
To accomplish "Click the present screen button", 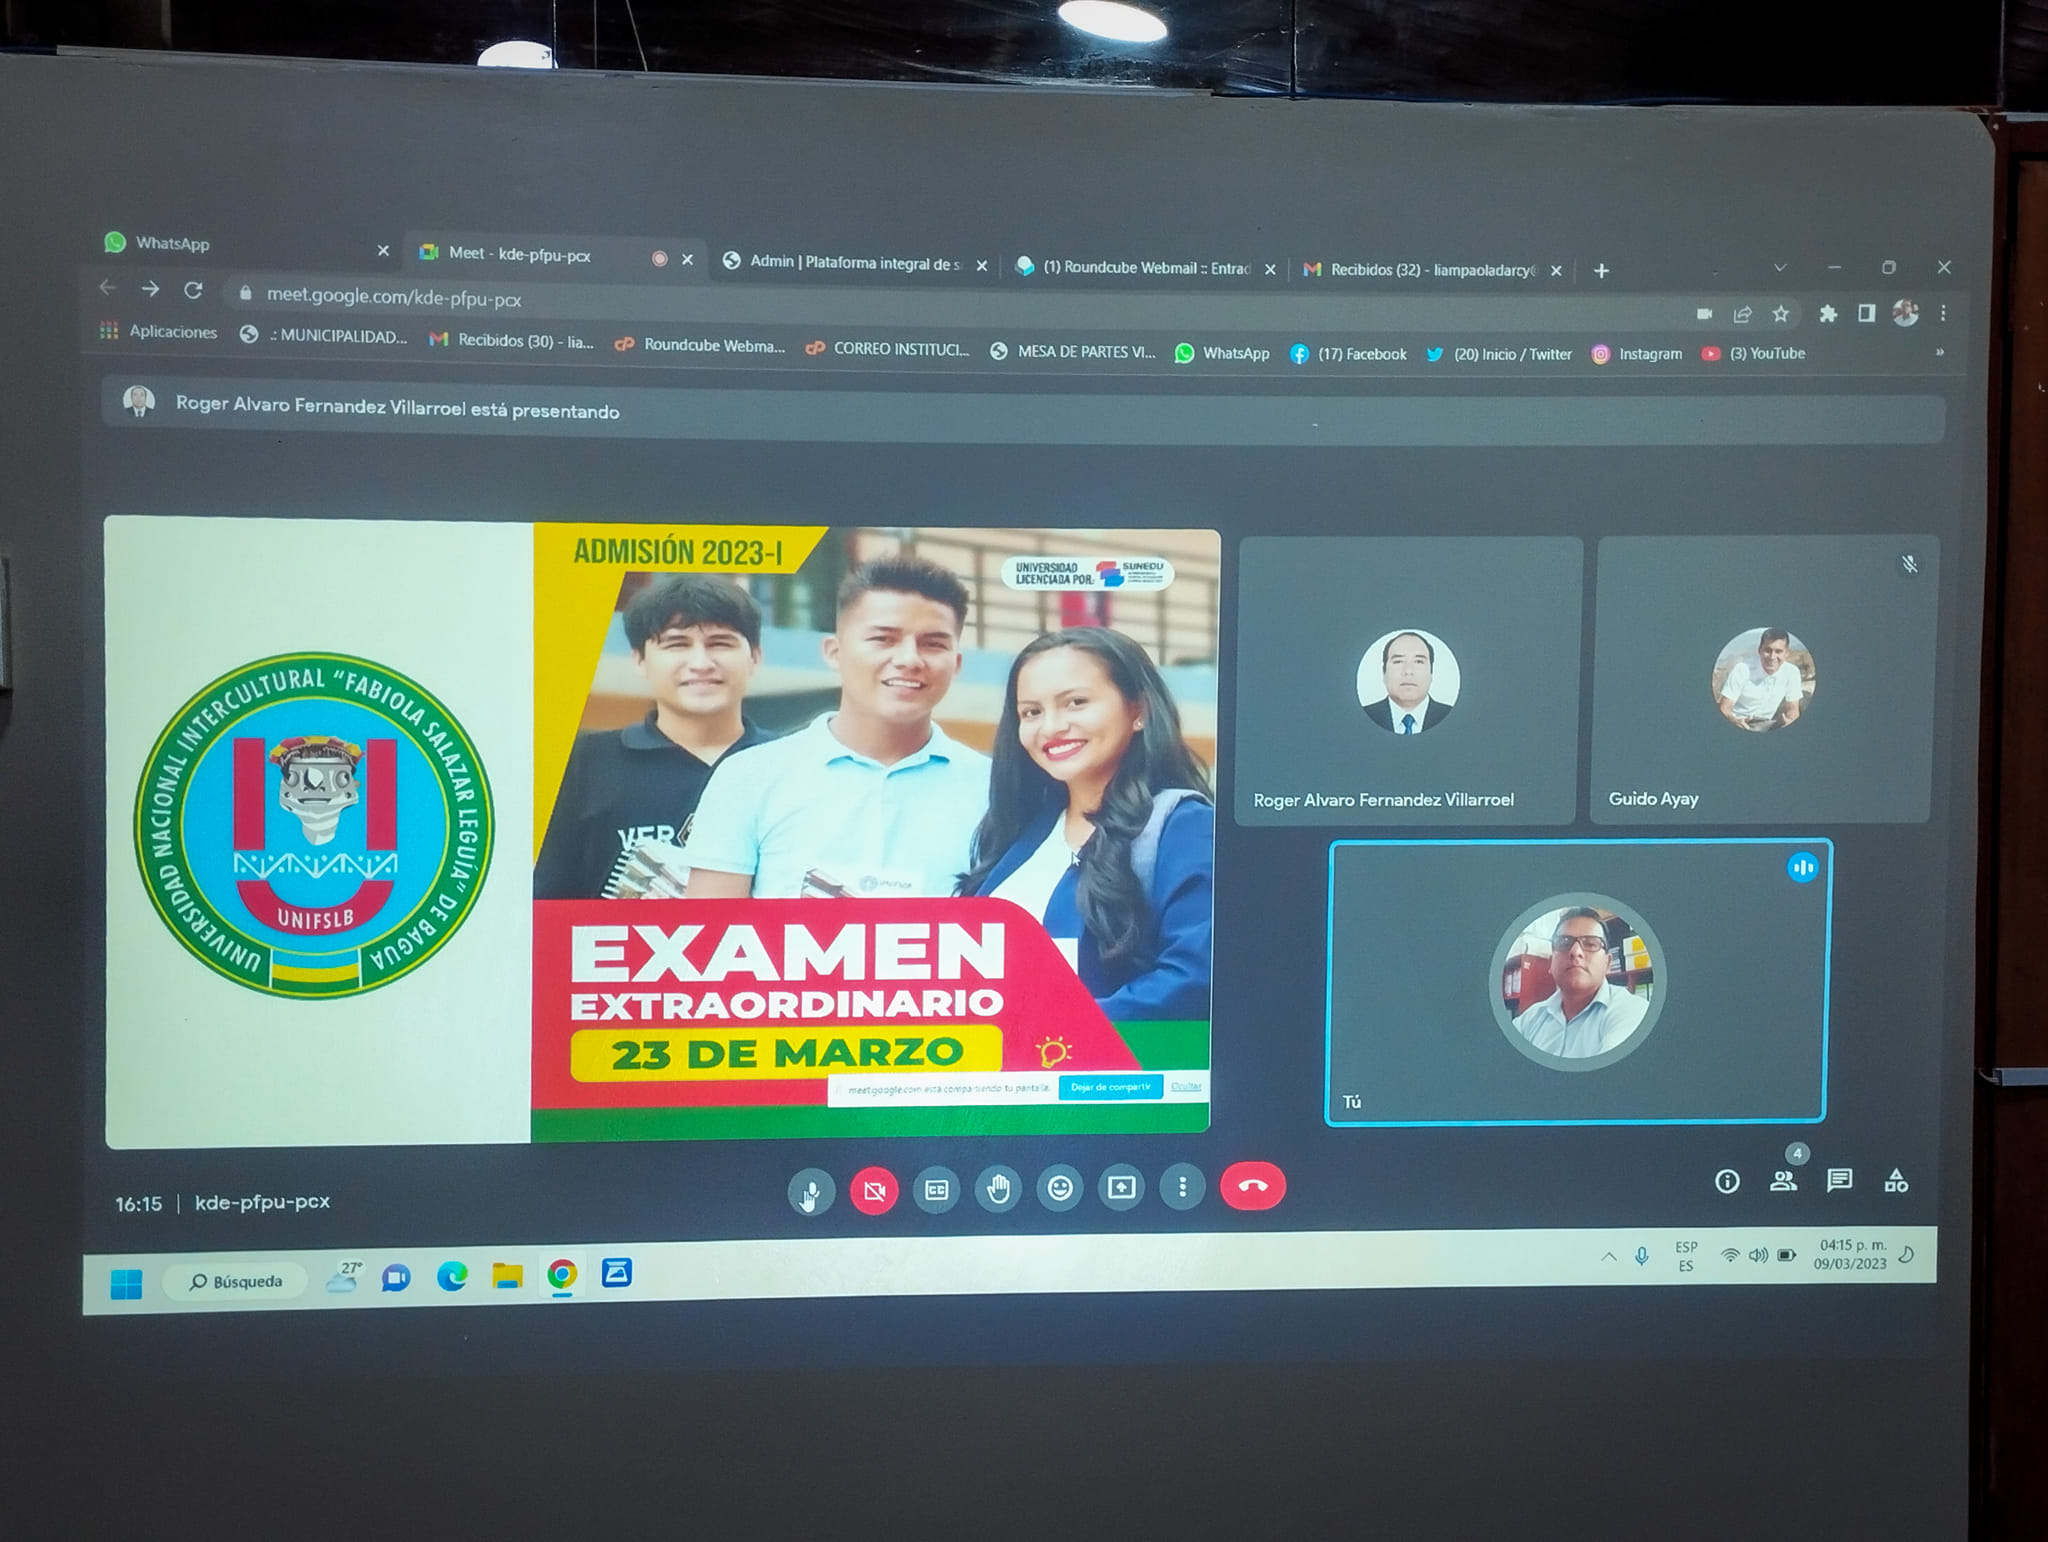I will click(x=1122, y=1187).
